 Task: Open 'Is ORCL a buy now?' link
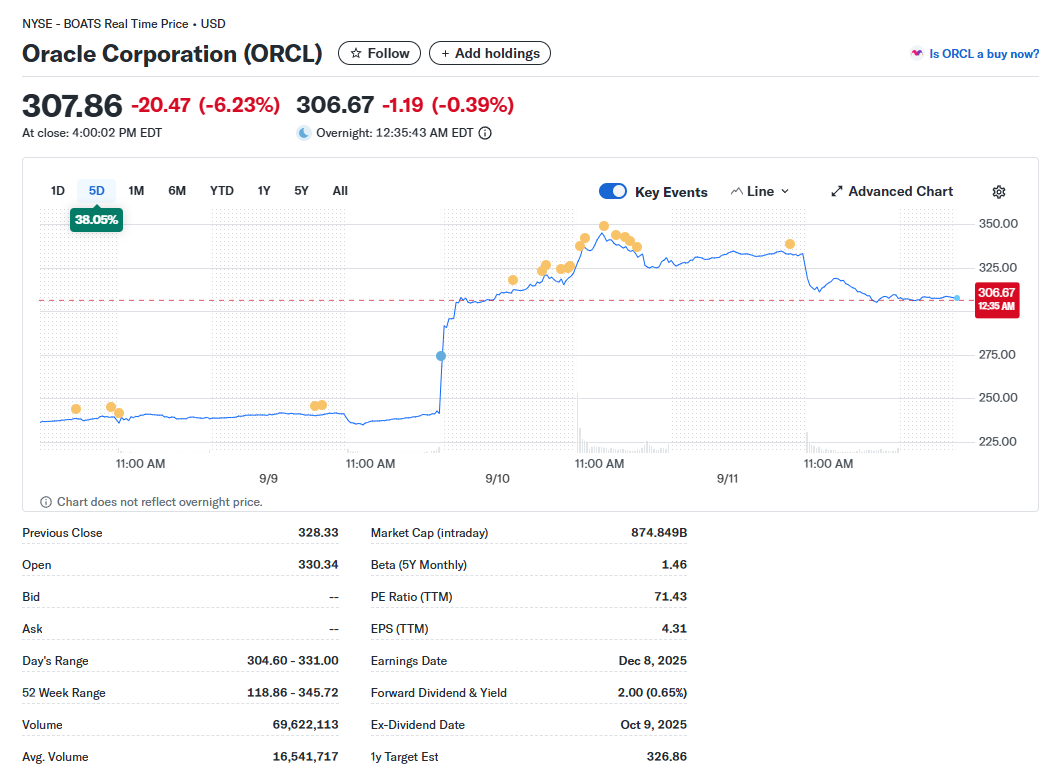click(975, 54)
